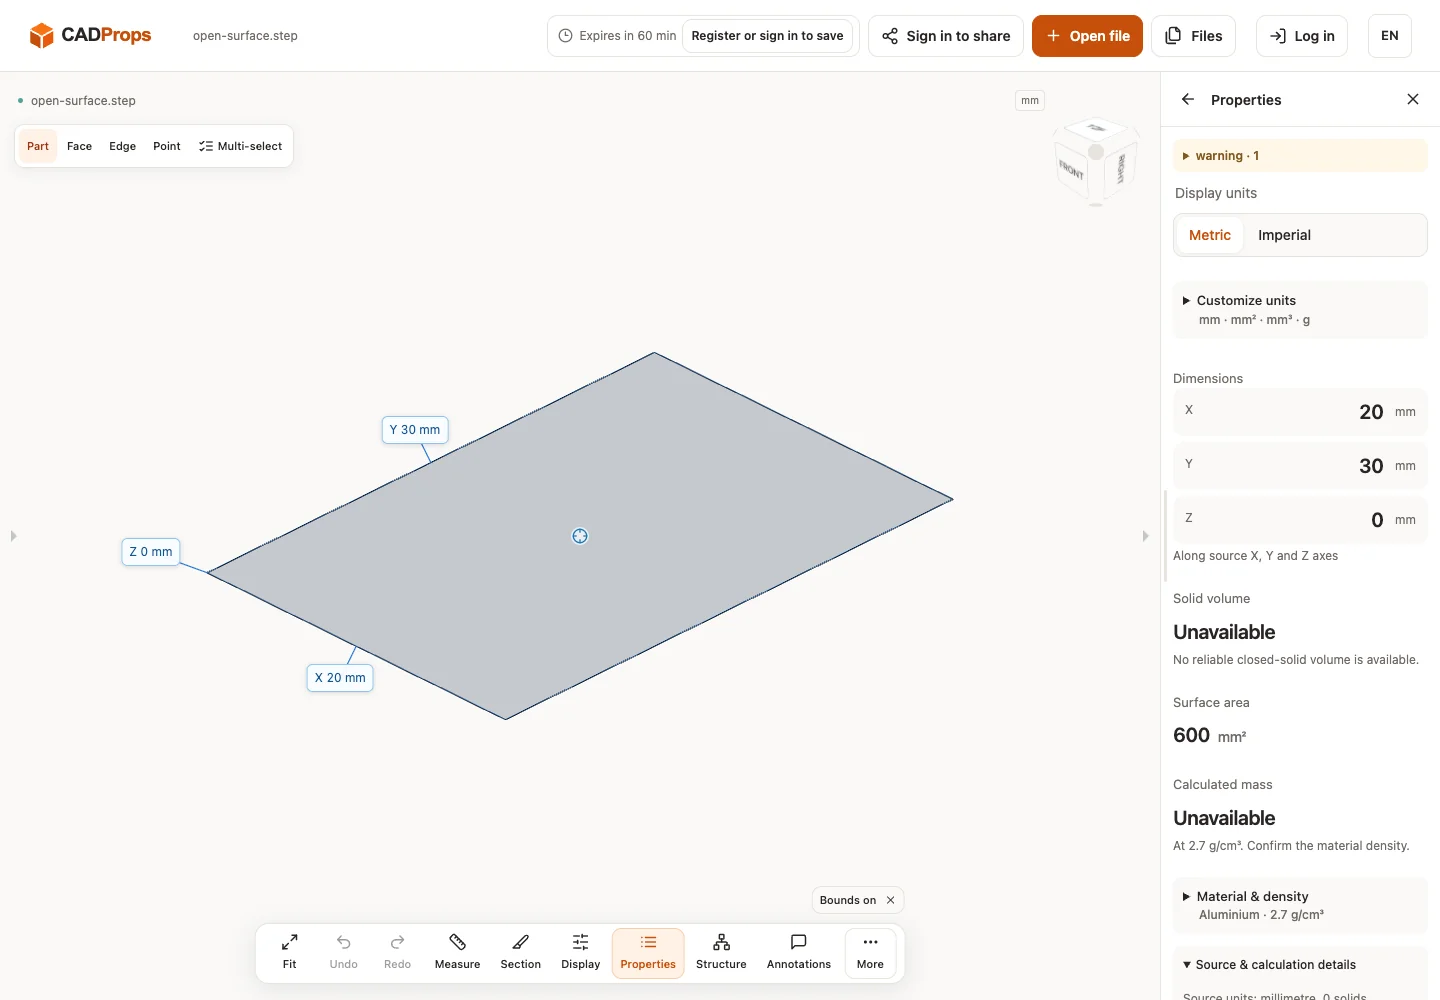
Task: Click the back arrow in Properties panel
Action: point(1188,99)
